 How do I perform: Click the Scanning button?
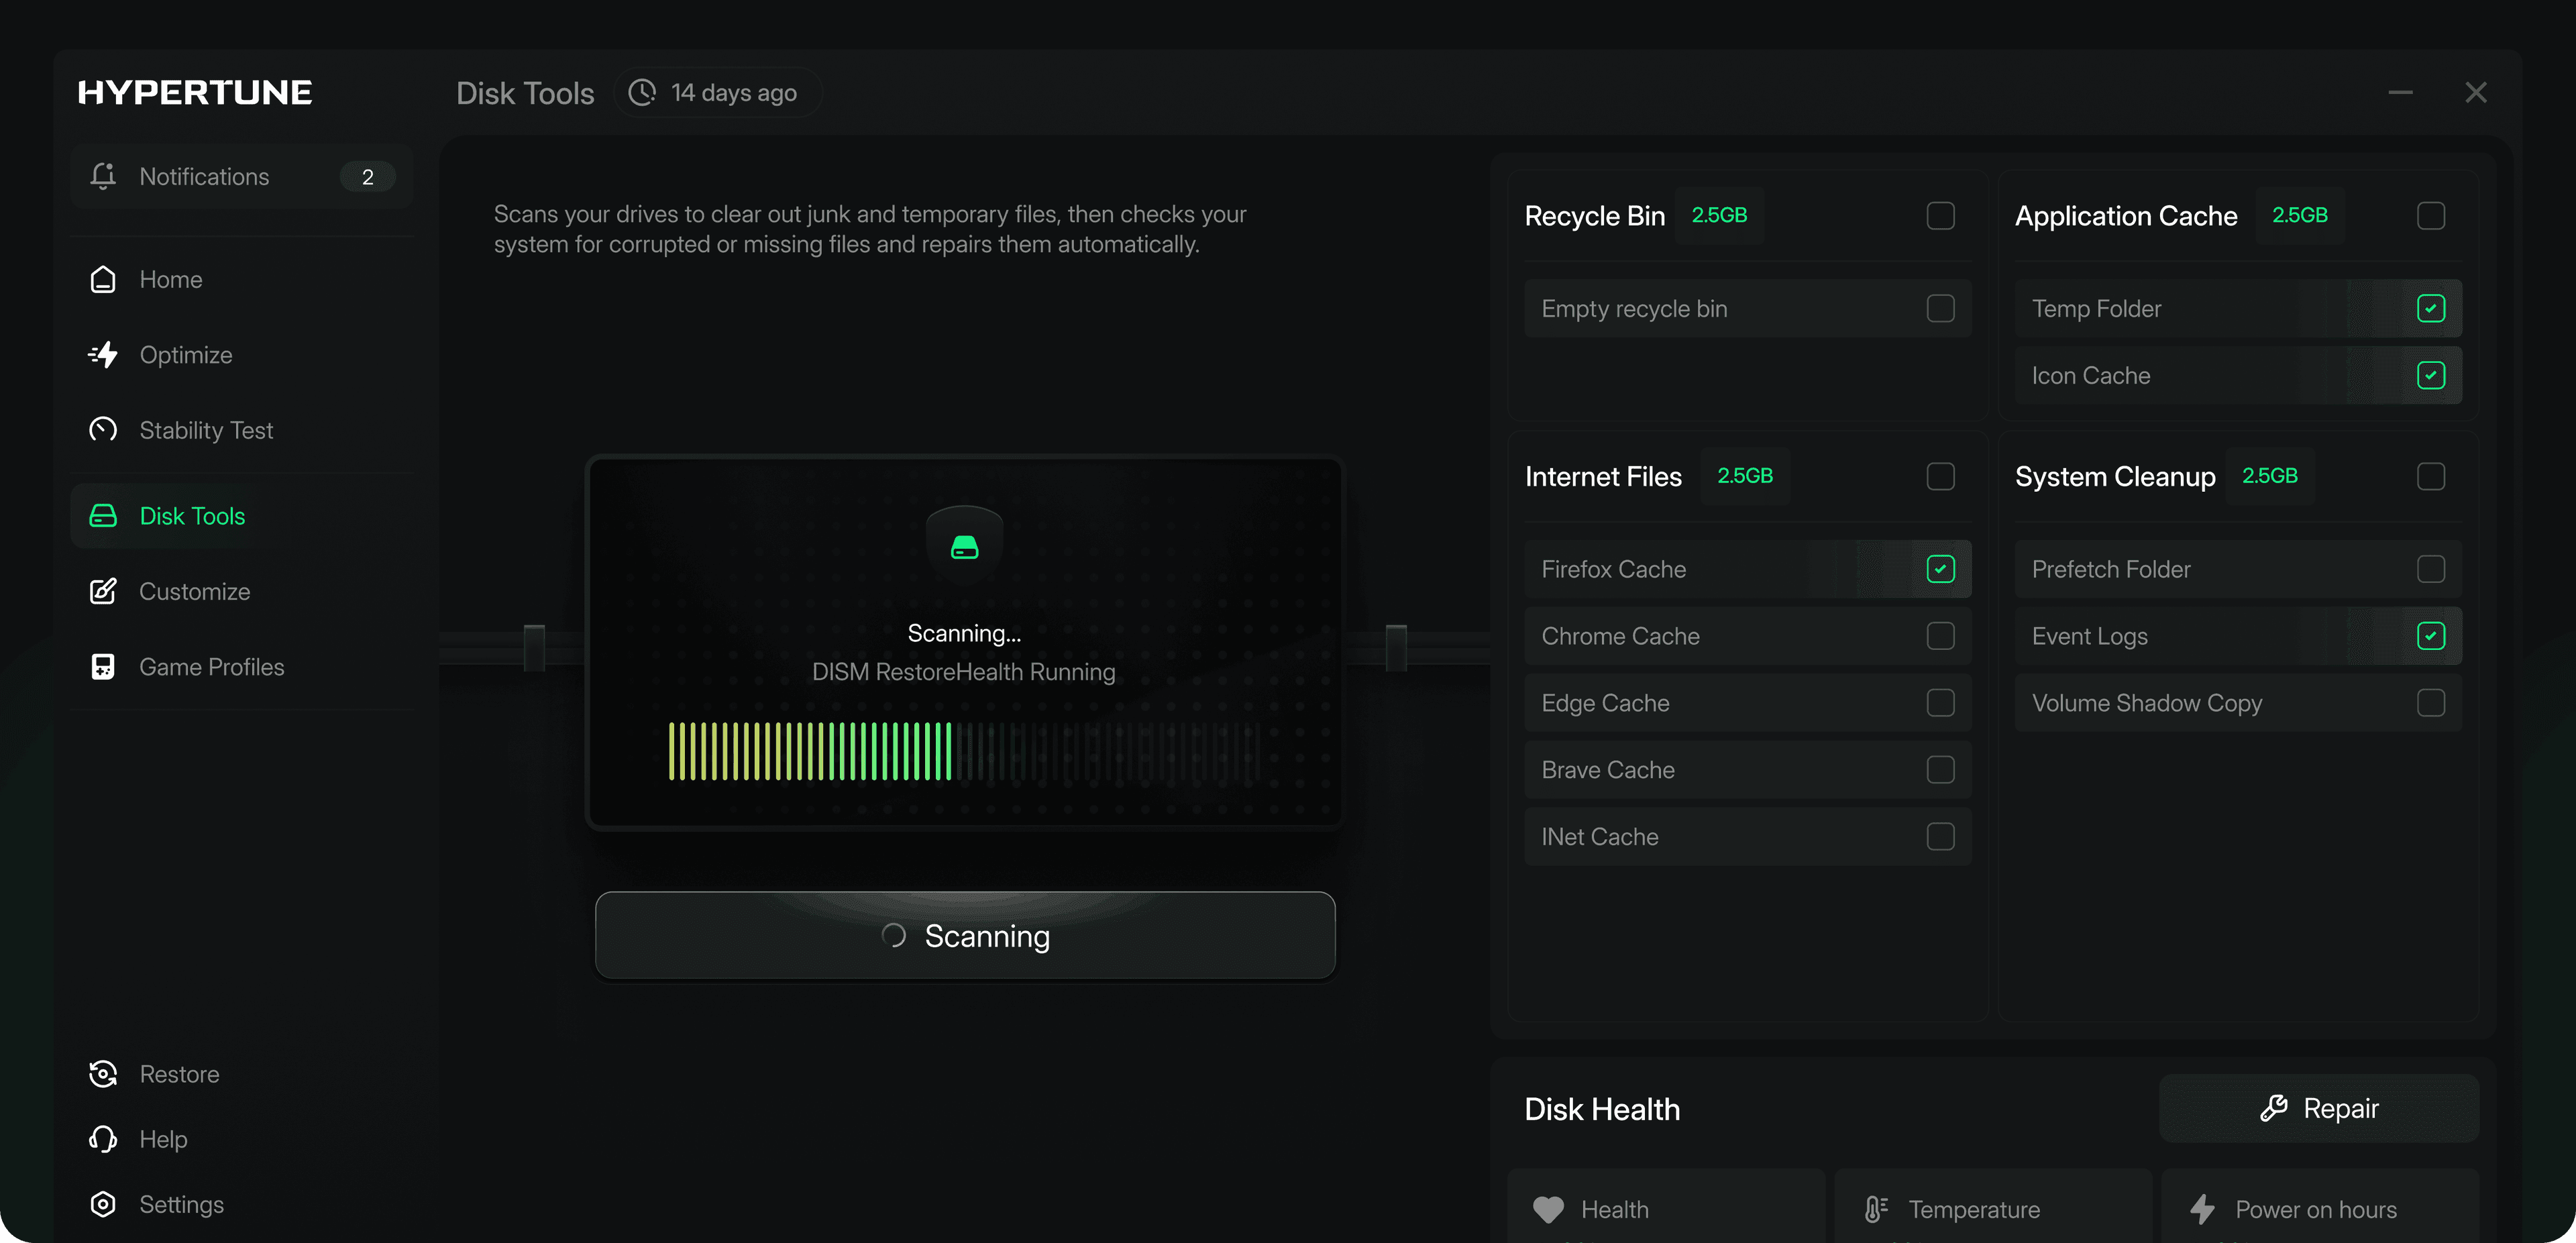click(x=965, y=935)
